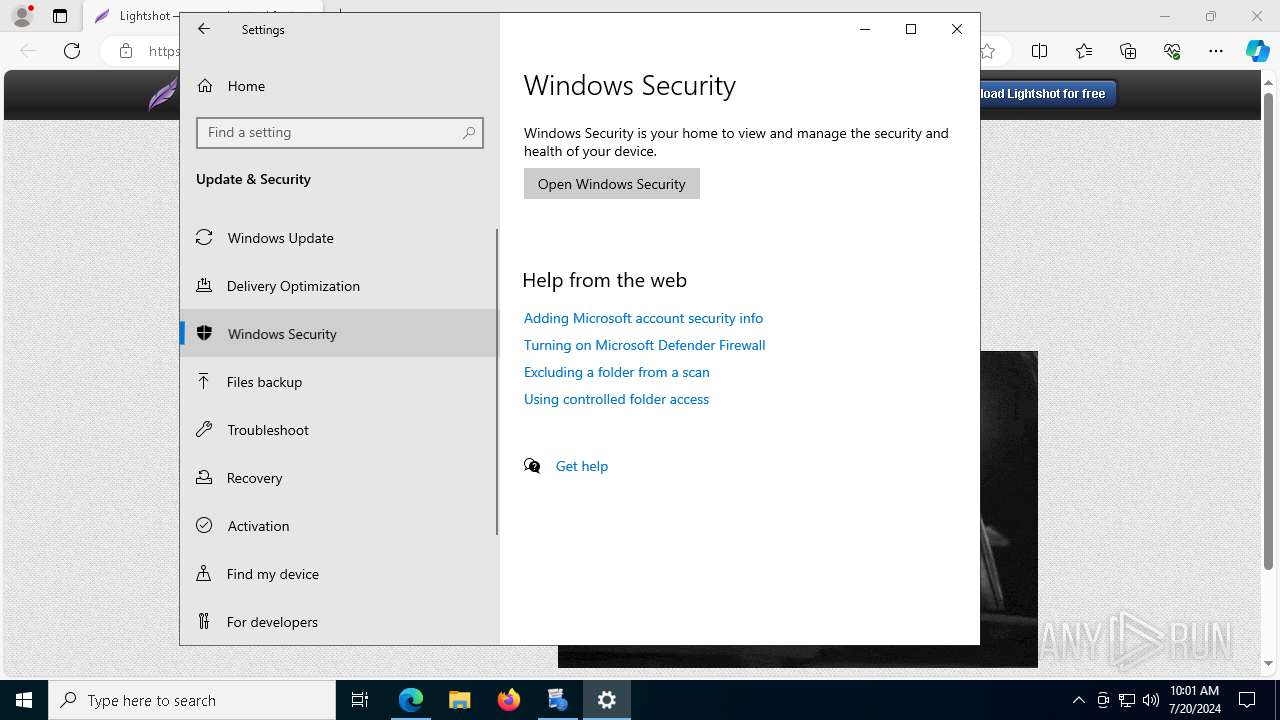Open Favorites in Edge toolbar
1280x720 pixels.
click(1084, 51)
